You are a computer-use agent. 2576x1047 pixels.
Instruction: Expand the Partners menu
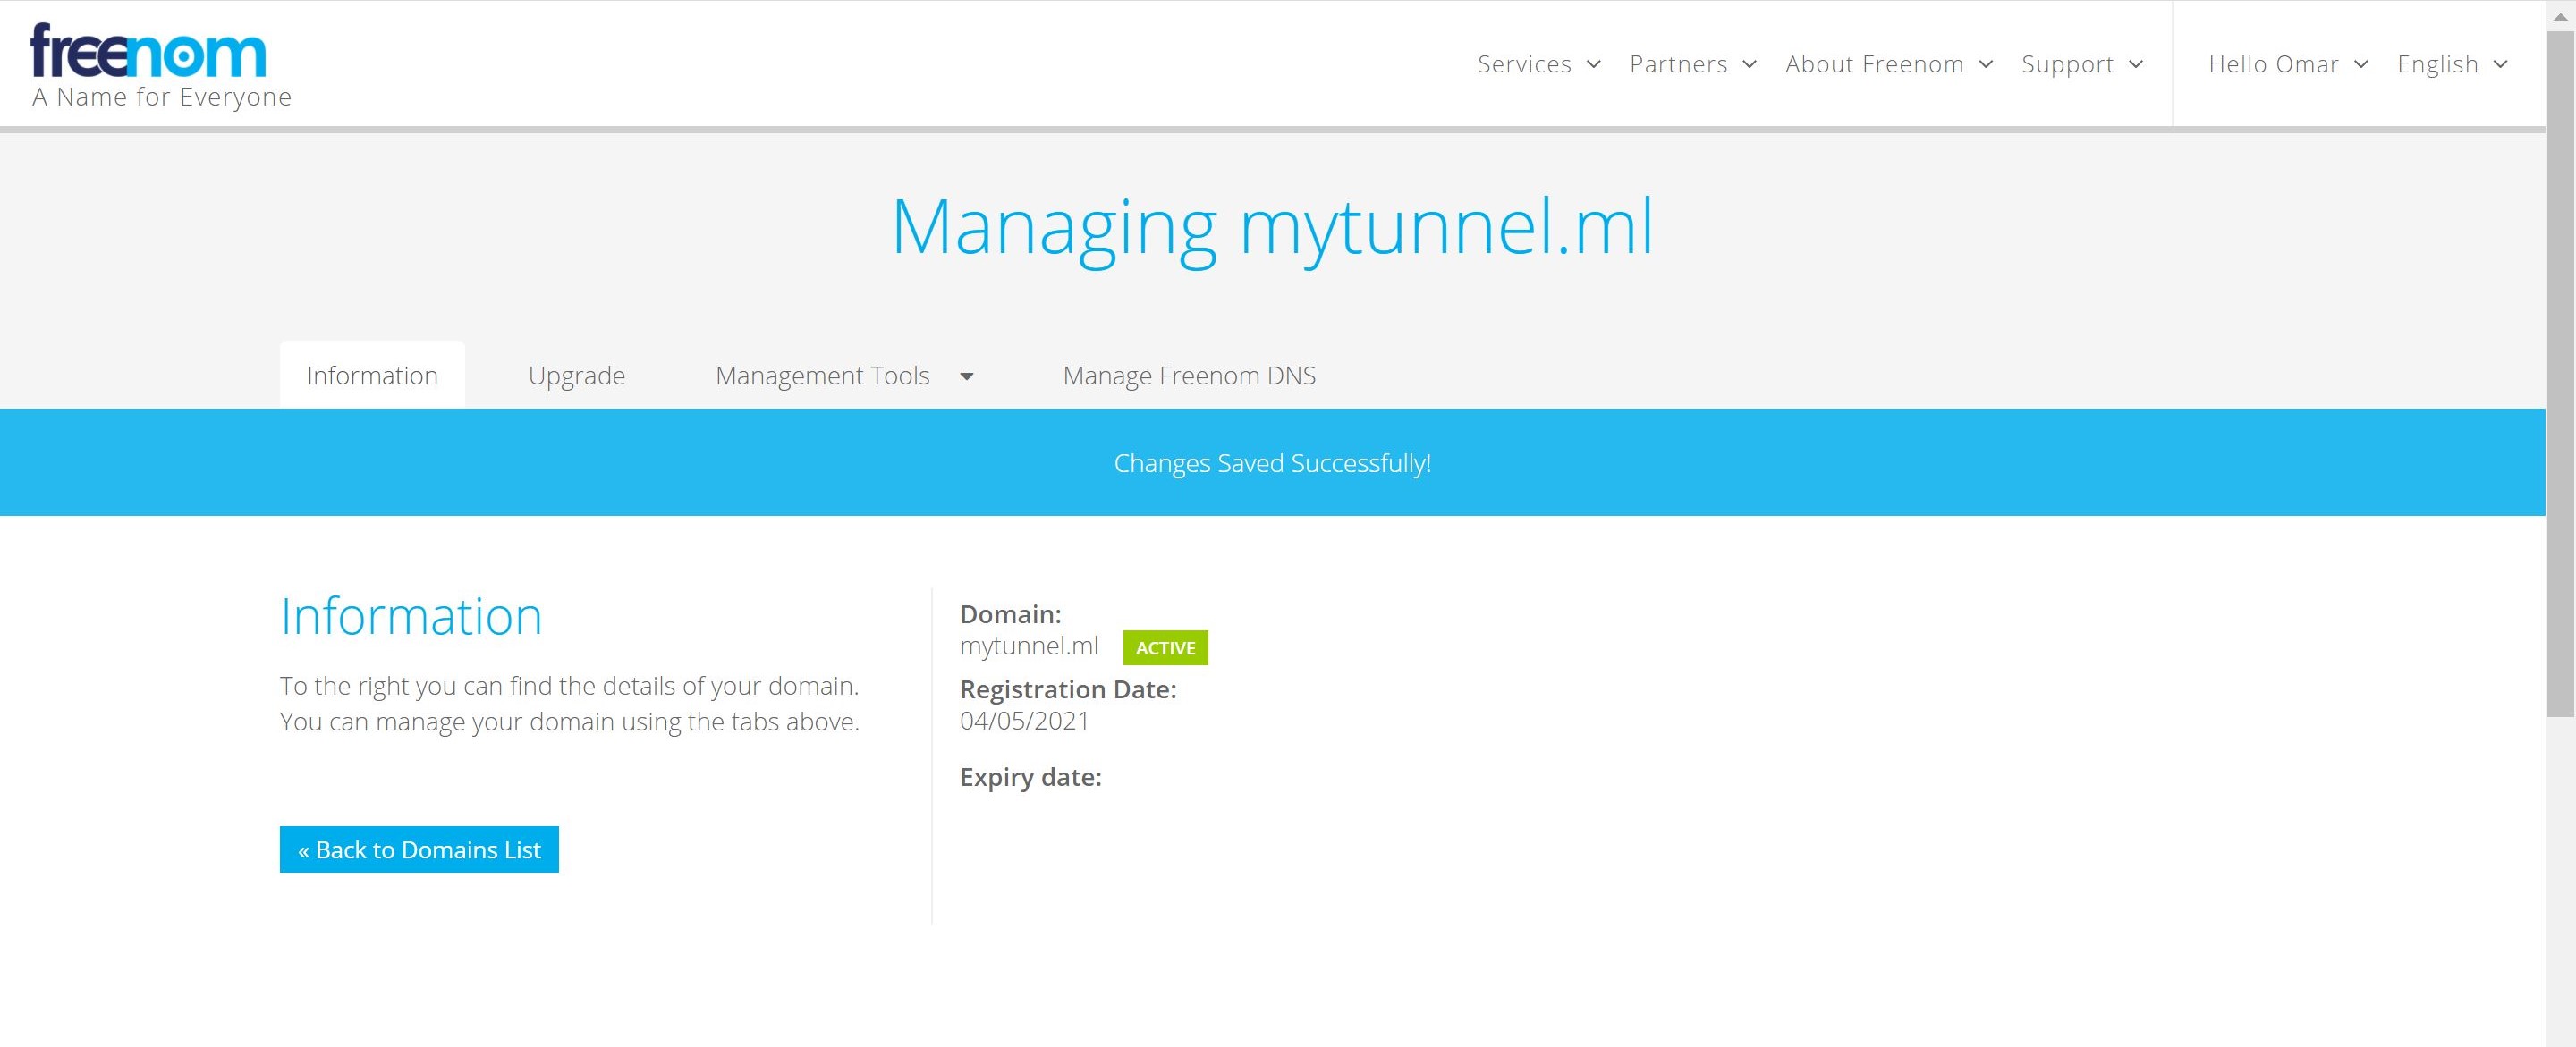(1692, 64)
